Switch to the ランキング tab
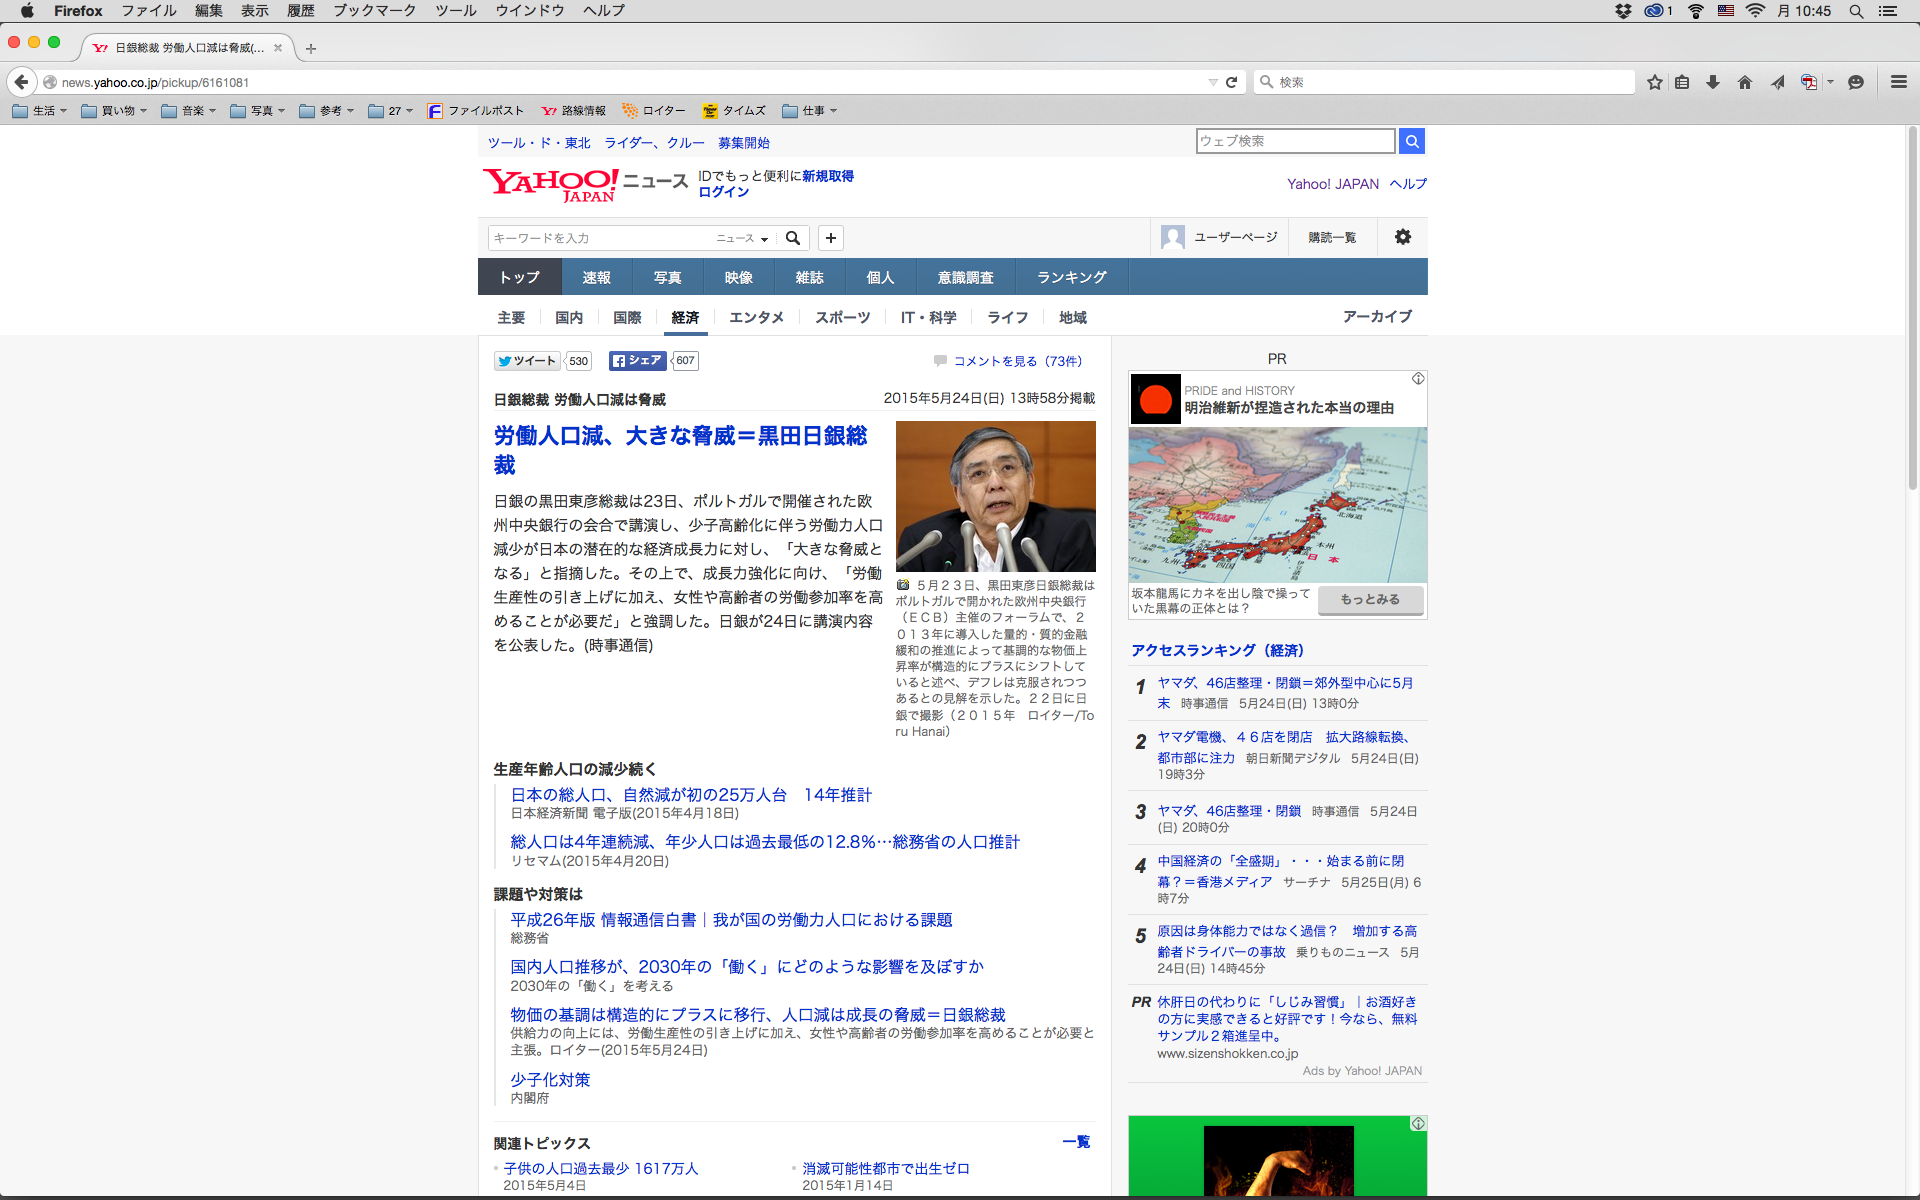Screen dimensions: 1920x1200 point(1071,277)
